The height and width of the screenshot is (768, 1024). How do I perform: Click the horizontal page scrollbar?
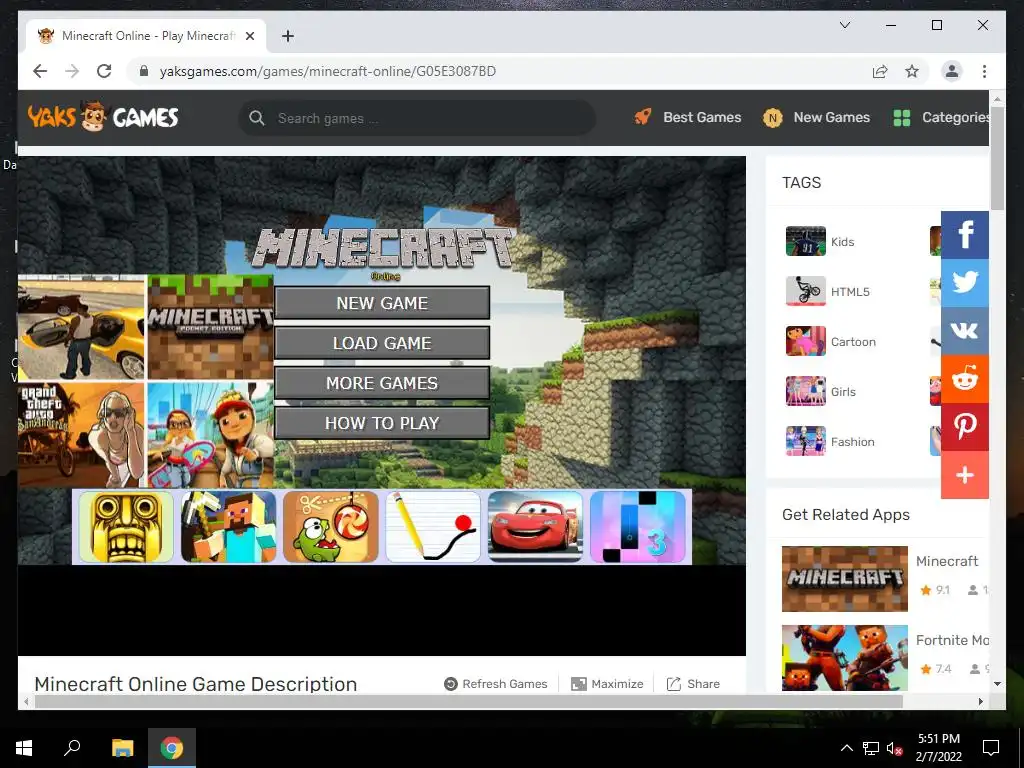(x=468, y=701)
